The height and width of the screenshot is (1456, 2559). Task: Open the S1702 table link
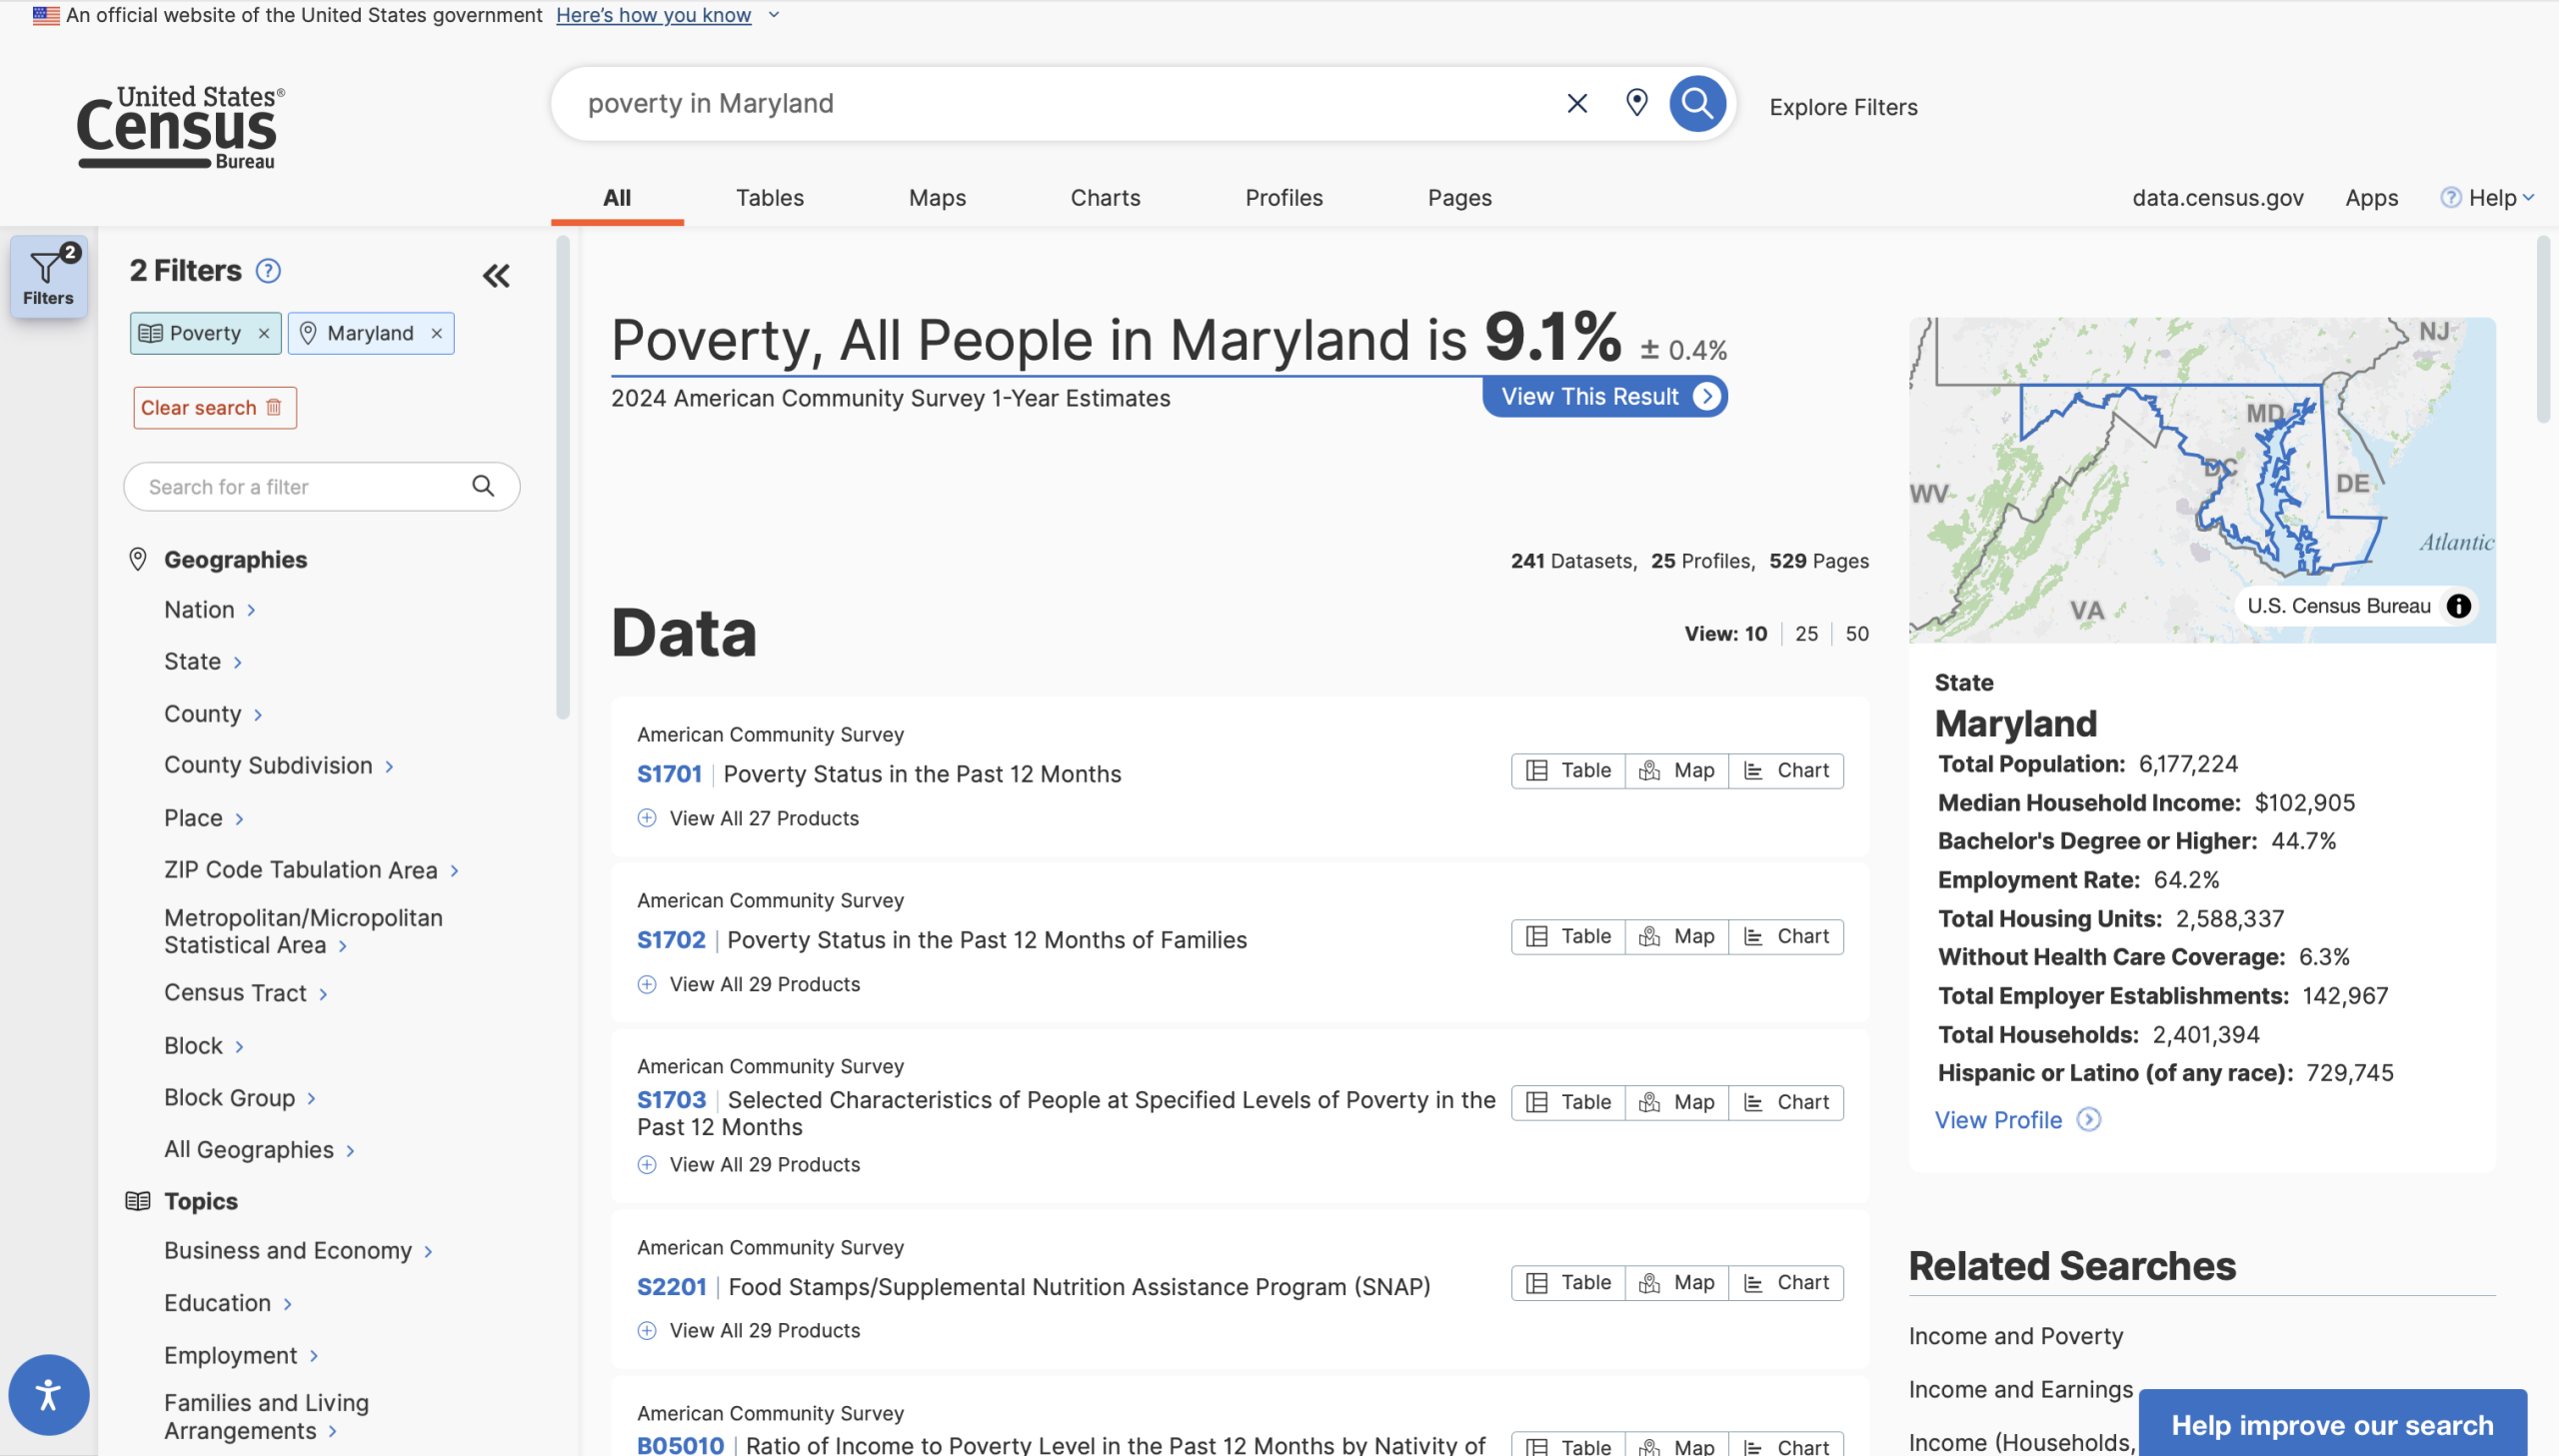(x=671, y=940)
